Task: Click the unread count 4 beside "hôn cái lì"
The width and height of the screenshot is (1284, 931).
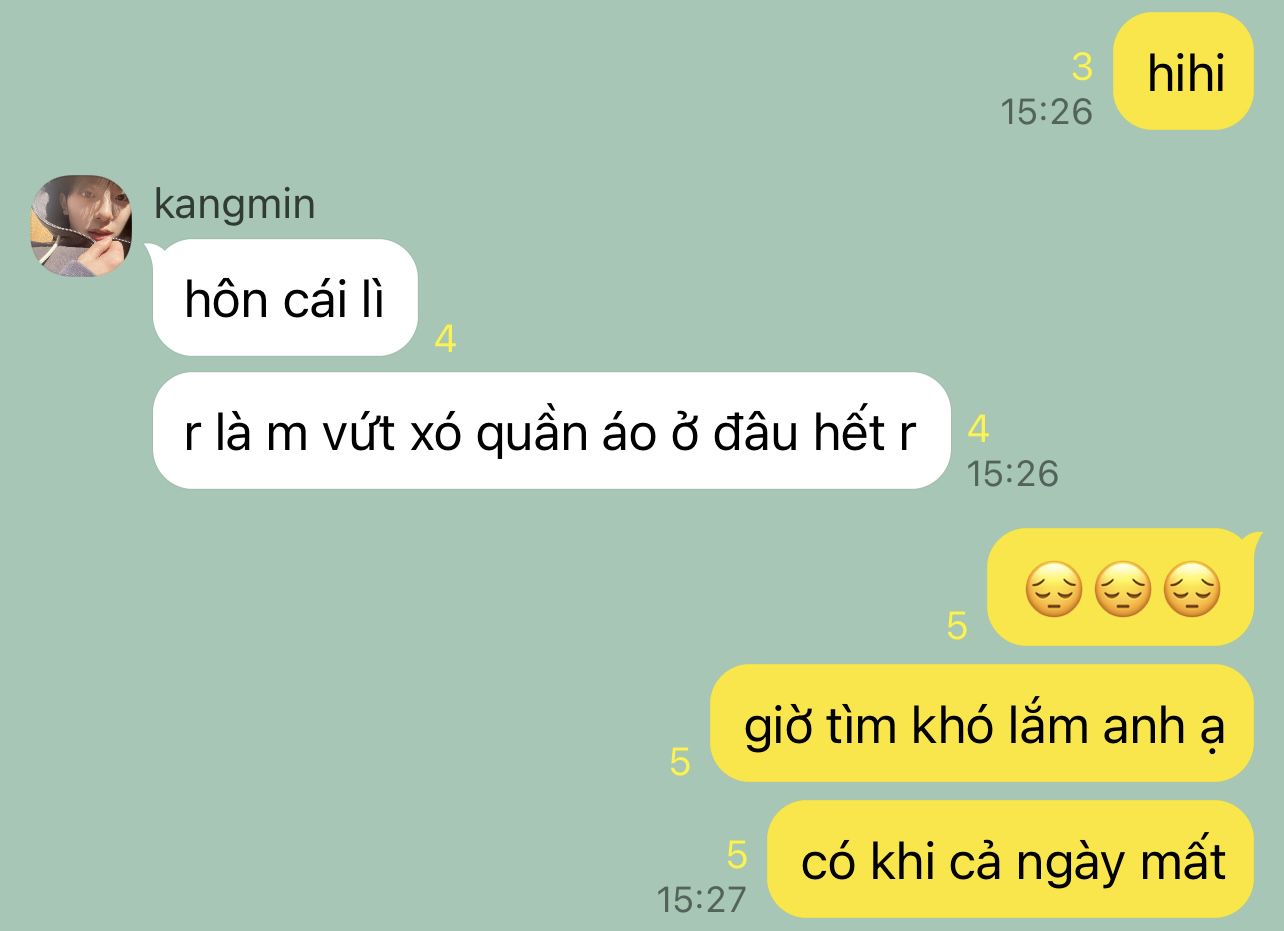Action: coord(445,340)
